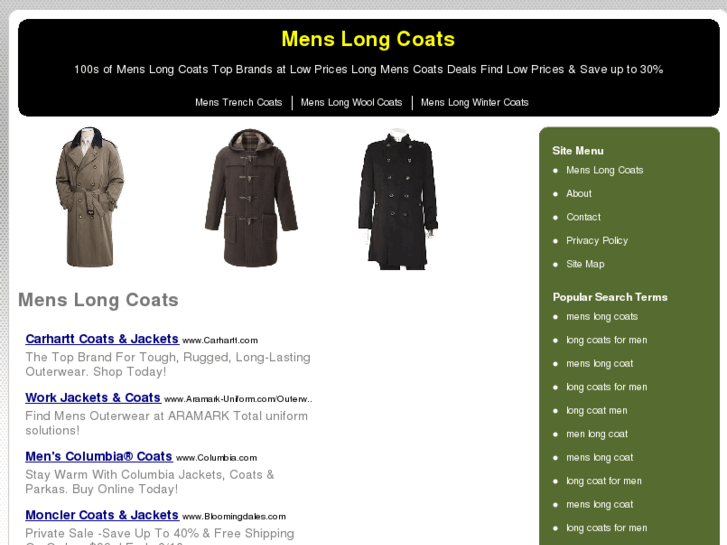Click the www.Carhartt.com ad URL
Screen dimensions: 727x545
click(x=220, y=340)
